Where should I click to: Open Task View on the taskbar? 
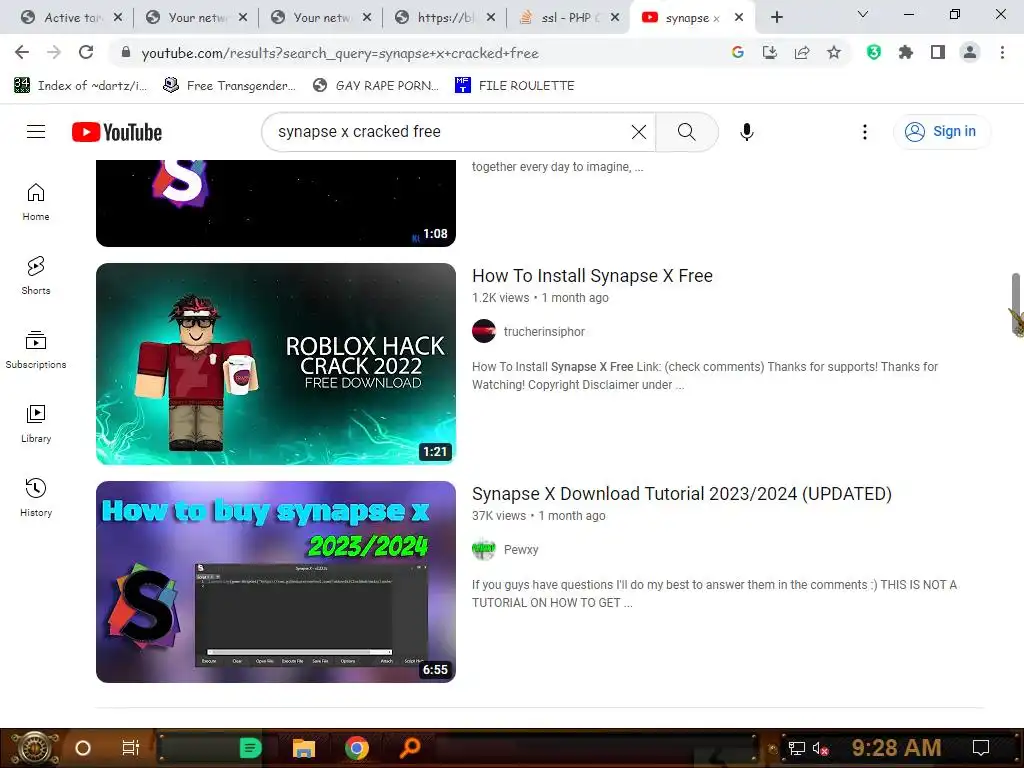[131, 748]
